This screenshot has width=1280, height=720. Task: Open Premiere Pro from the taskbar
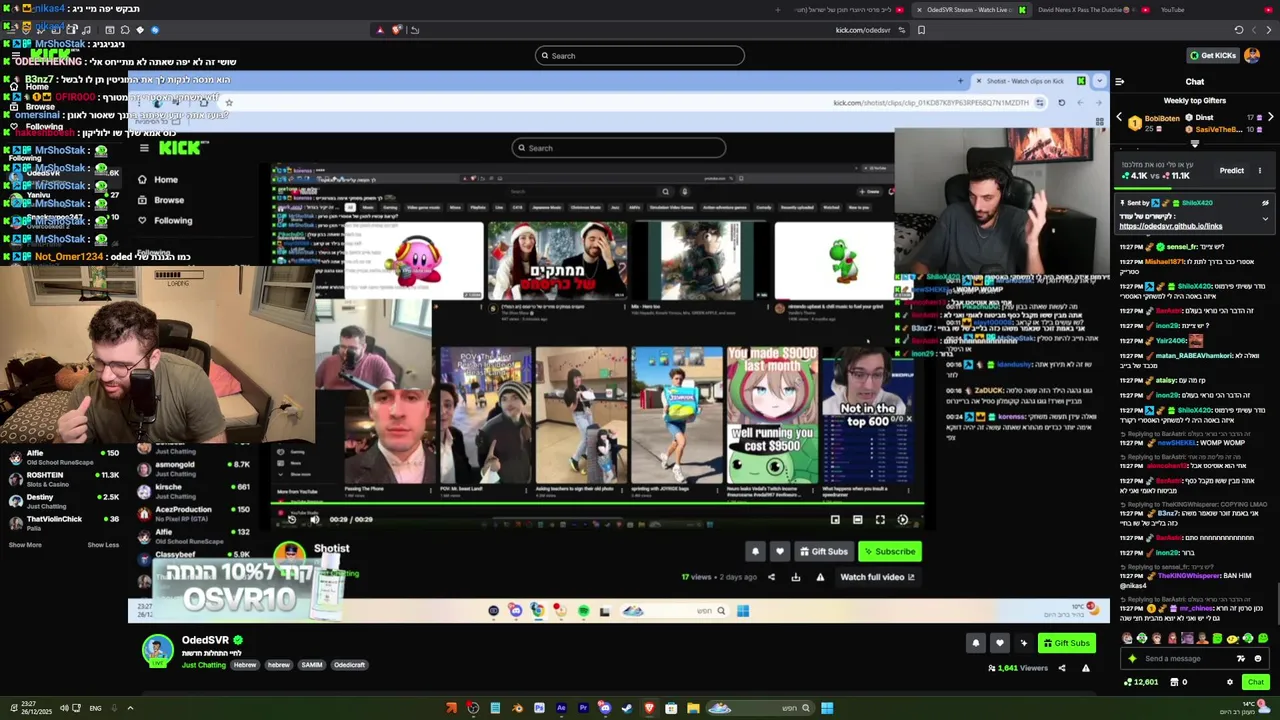click(583, 708)
